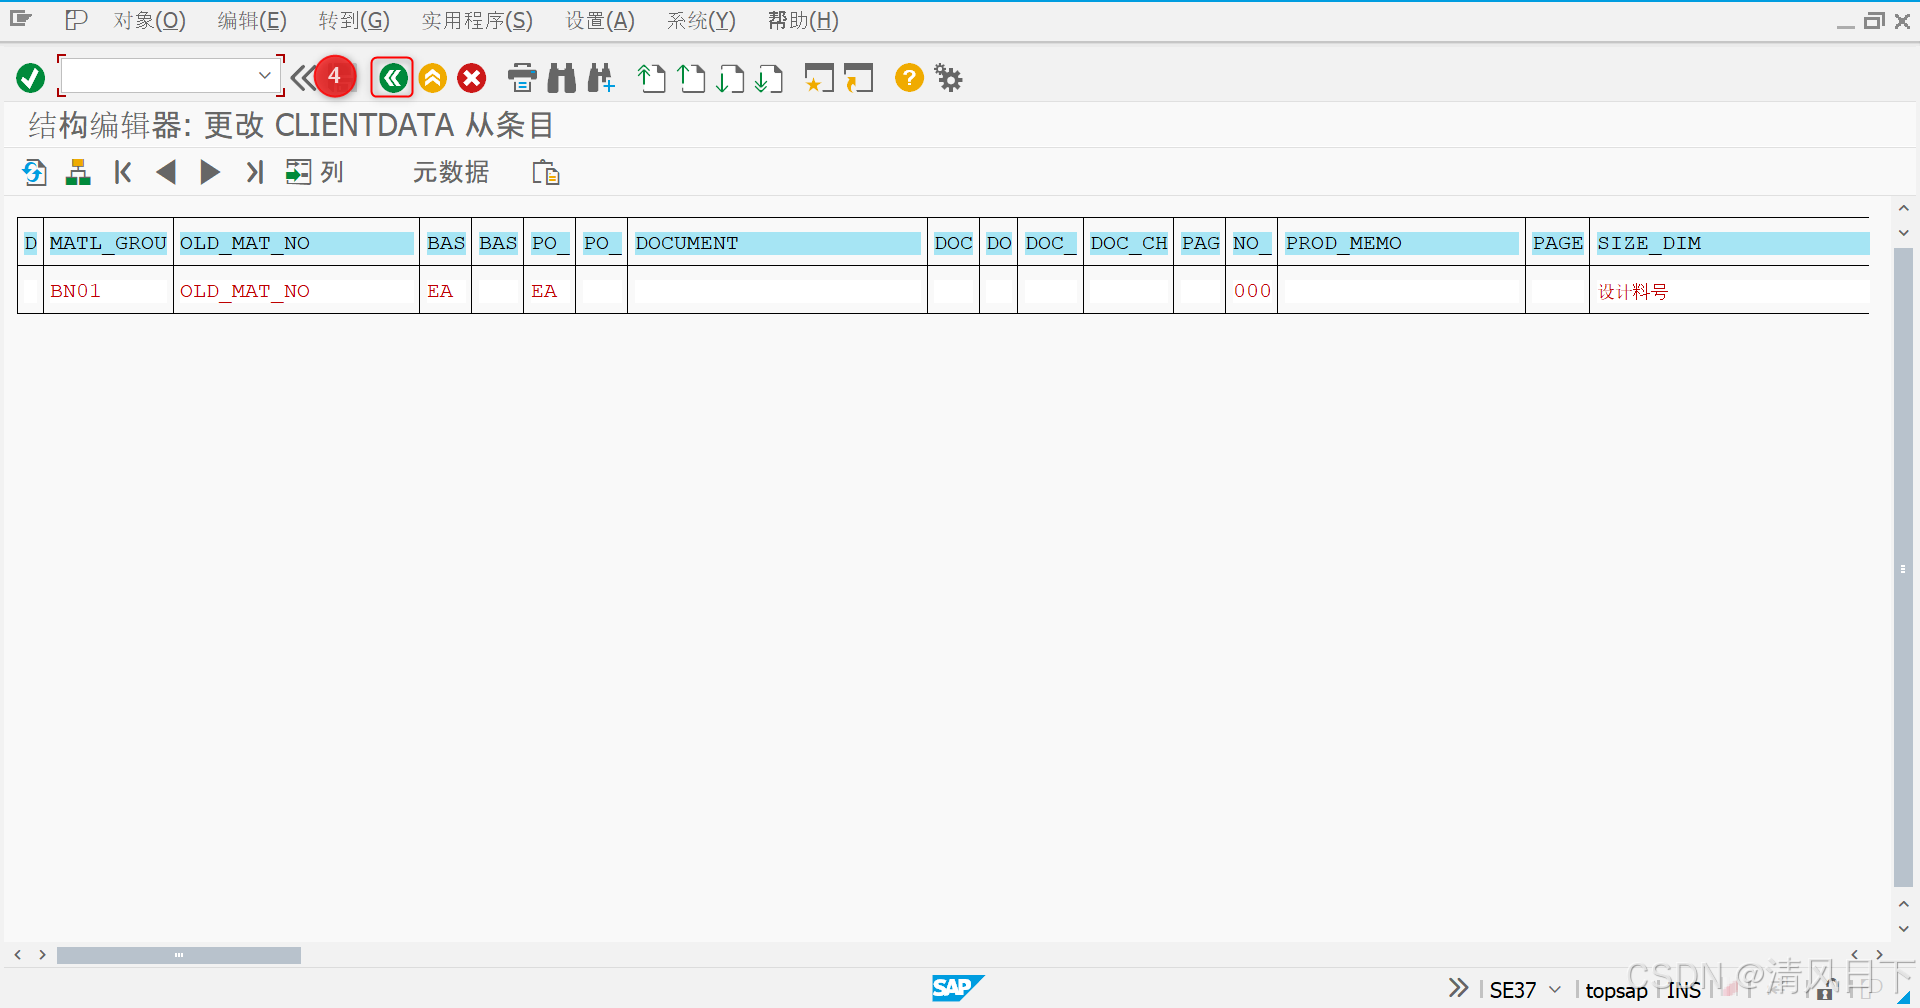This screenshot has height=1008, width=1920.
Task: Open the command field dropdown arrow
Action: 264,75
